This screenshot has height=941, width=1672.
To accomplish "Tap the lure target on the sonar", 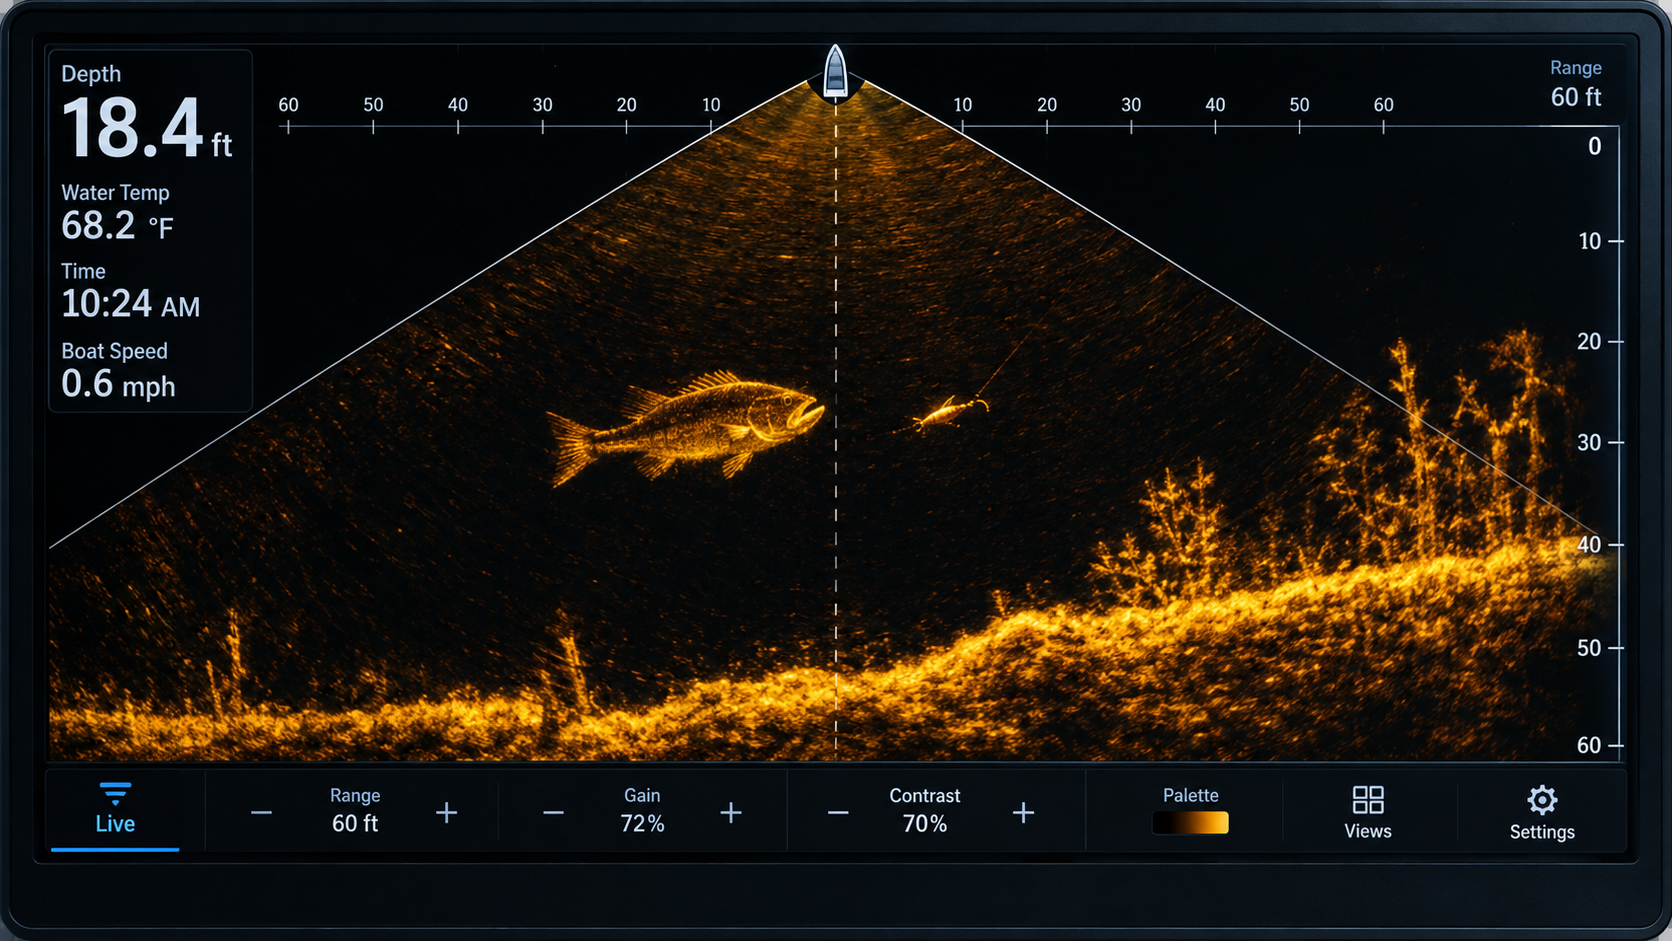I will click(x=948, y=412).
